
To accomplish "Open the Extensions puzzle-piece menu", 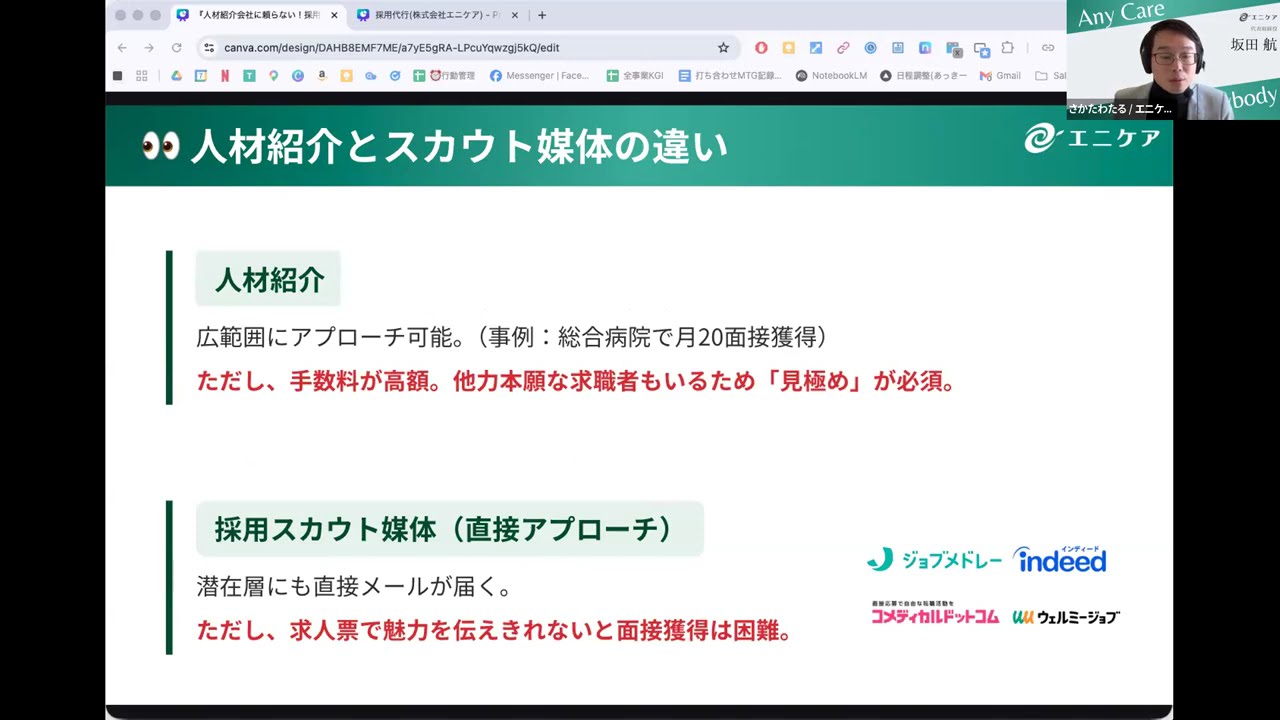I will click(x=1007, y=47).
